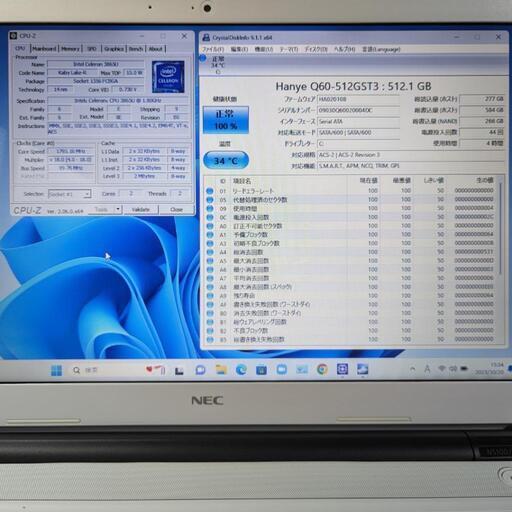Select the CPU tab in CPU-Z
The width and height of the screenshot is (512, 512).
[x=20, y=48]
